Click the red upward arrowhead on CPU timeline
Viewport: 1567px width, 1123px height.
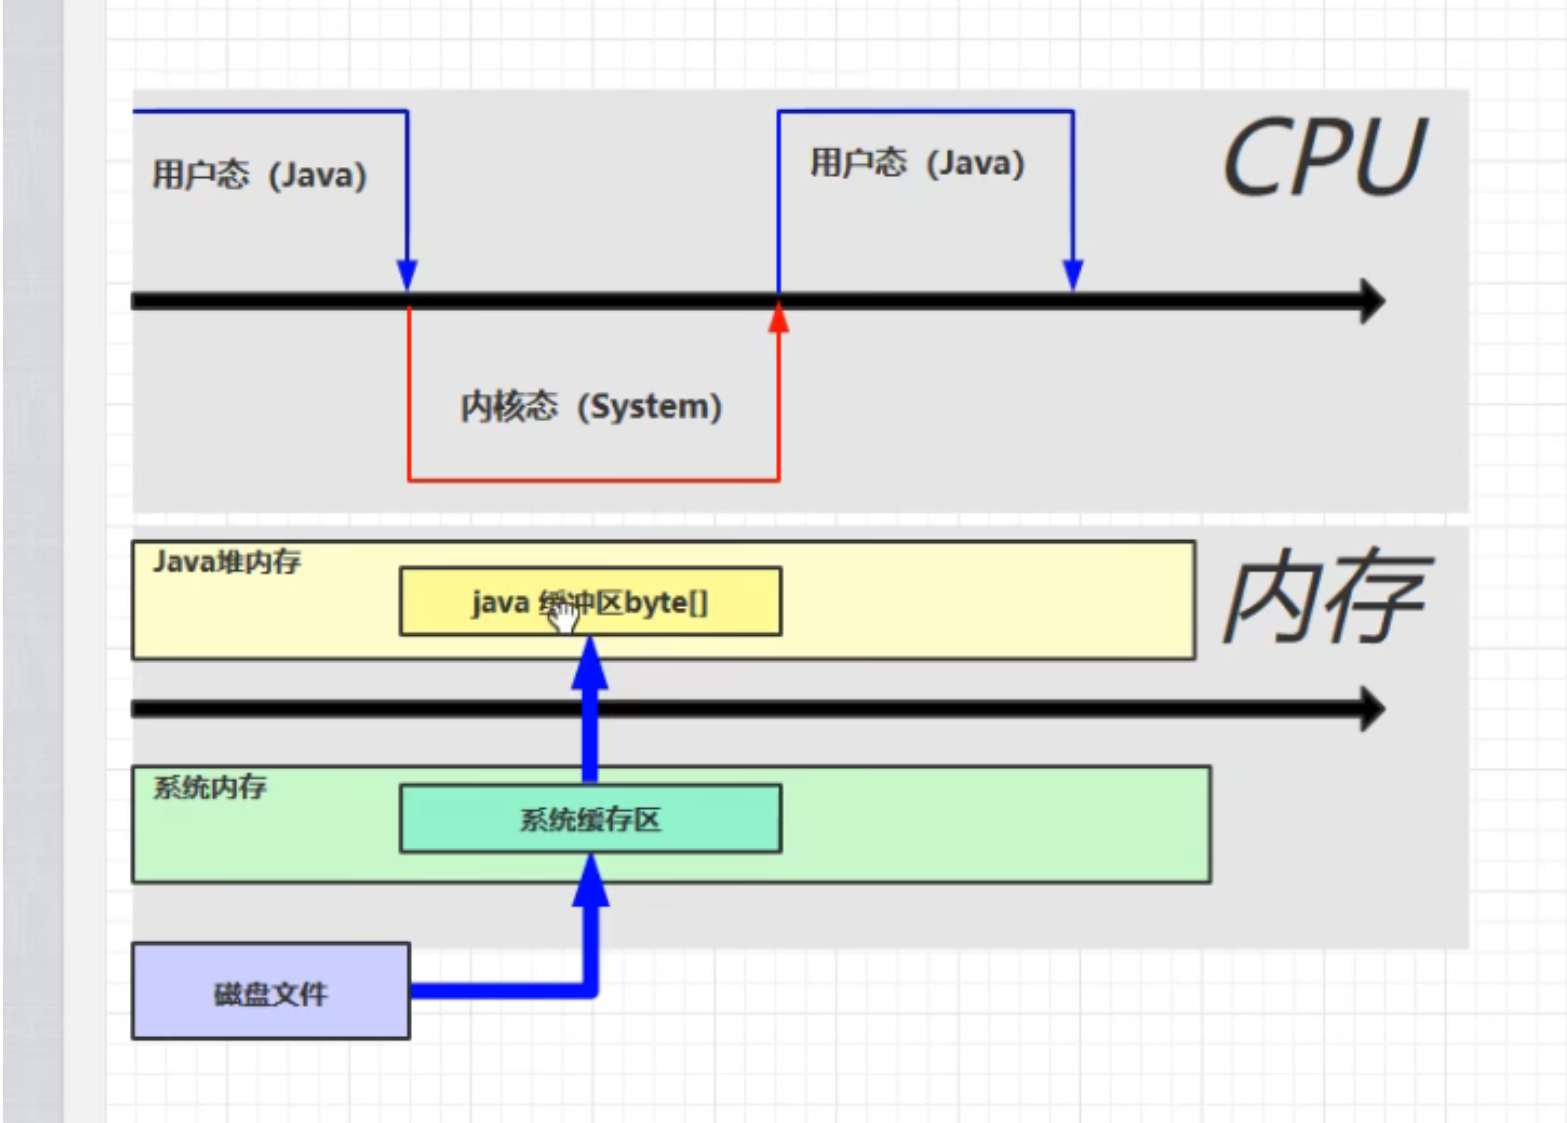[778, 318]
